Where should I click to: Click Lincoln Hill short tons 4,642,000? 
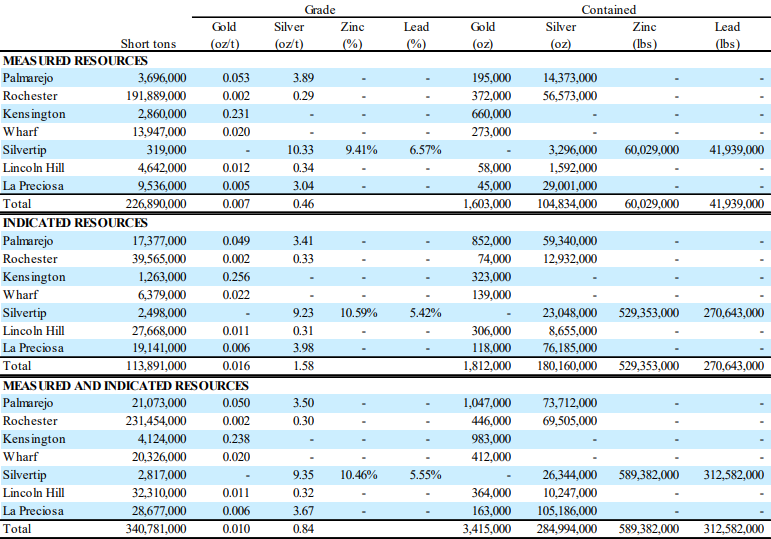click(162, 168)
